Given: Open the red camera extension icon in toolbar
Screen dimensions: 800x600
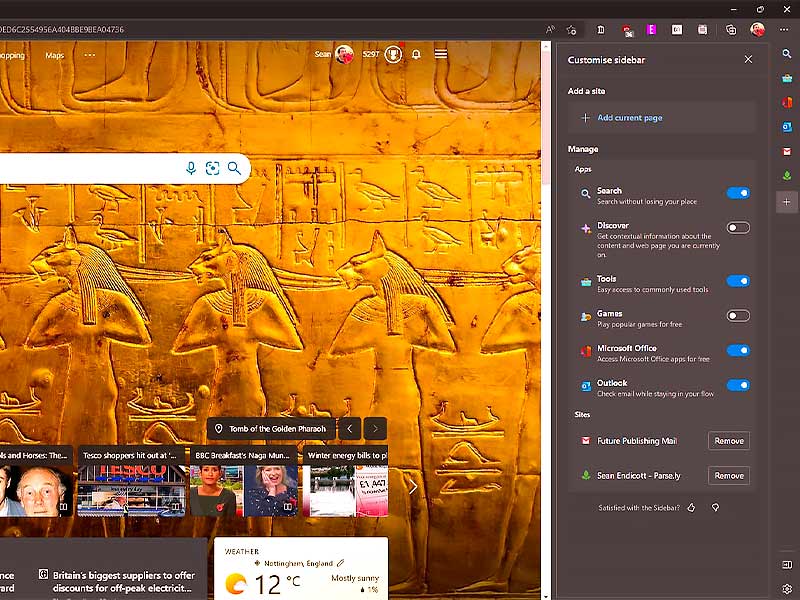Looking at the screenshot, I should click(627, 30).
